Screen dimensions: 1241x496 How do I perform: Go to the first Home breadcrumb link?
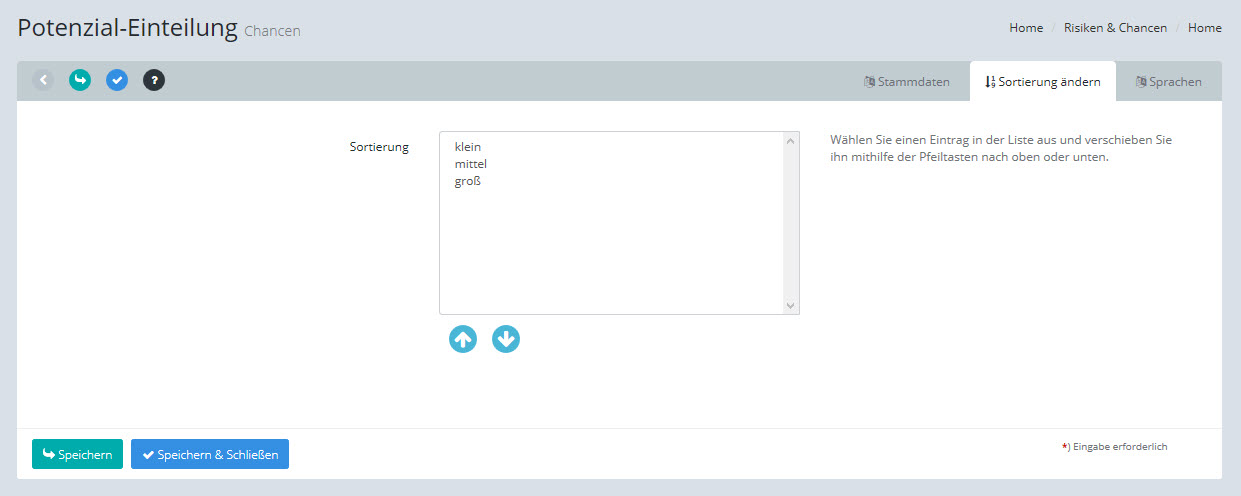click(1026, 28)
